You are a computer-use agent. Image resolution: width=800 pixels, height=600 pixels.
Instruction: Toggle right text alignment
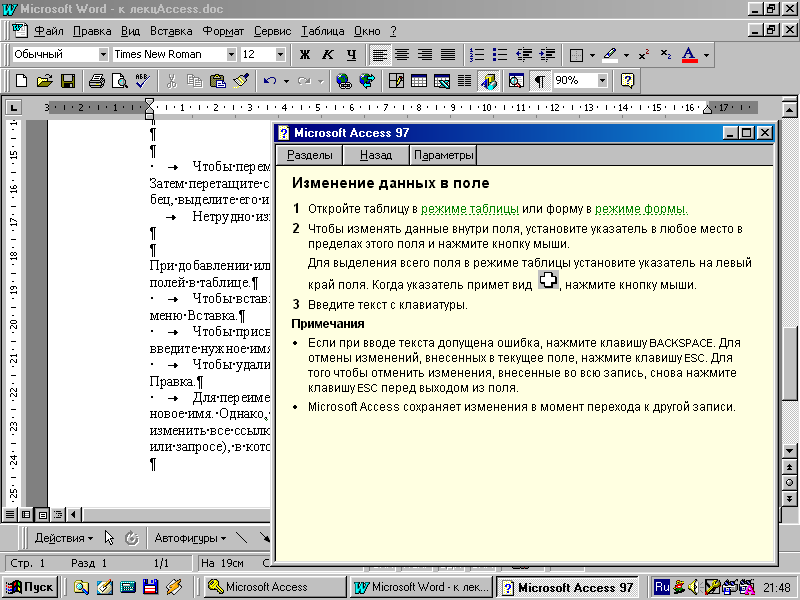tap(425, 54)
